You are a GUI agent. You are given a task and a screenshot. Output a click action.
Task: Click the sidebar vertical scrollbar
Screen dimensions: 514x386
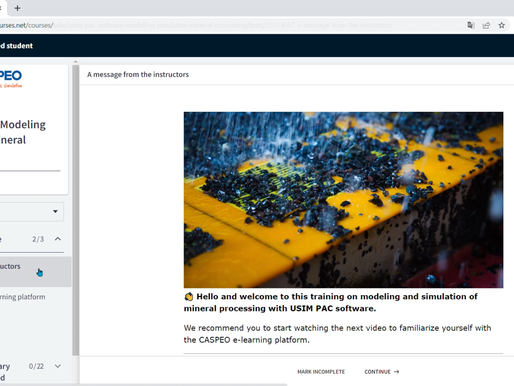(x=76, y=210)
